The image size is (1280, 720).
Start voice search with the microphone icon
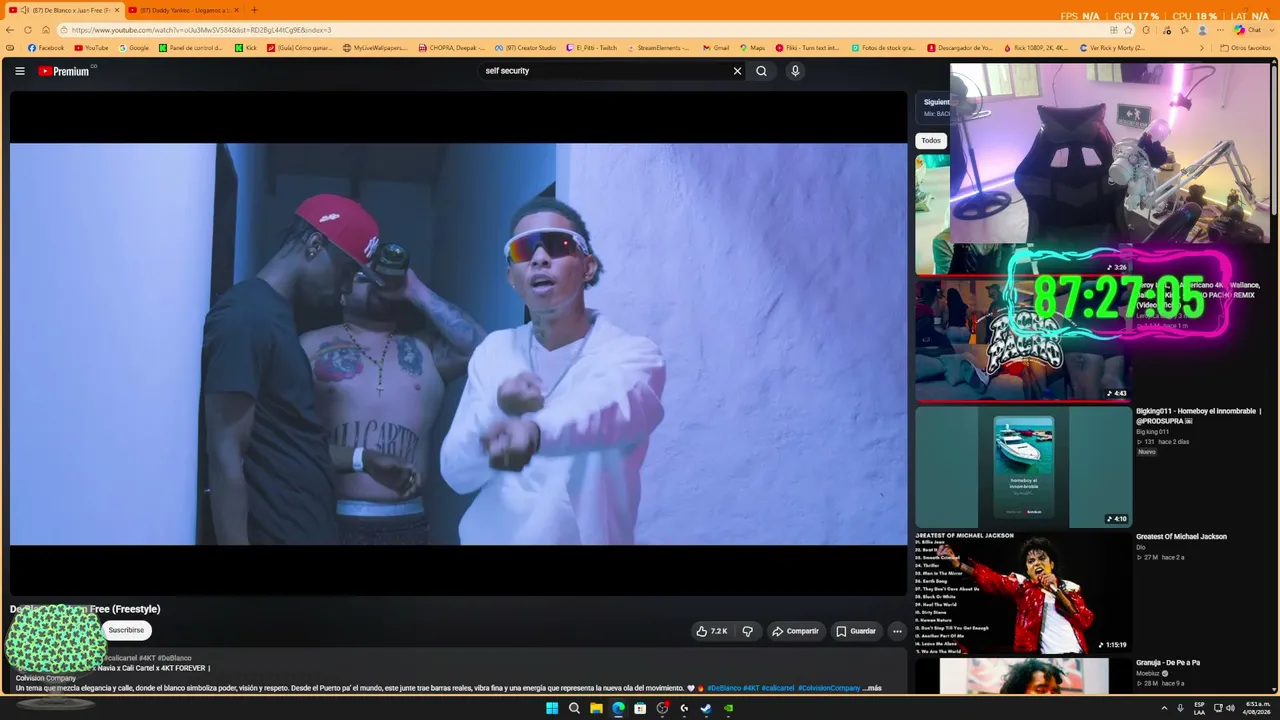[x=795, y=71]
